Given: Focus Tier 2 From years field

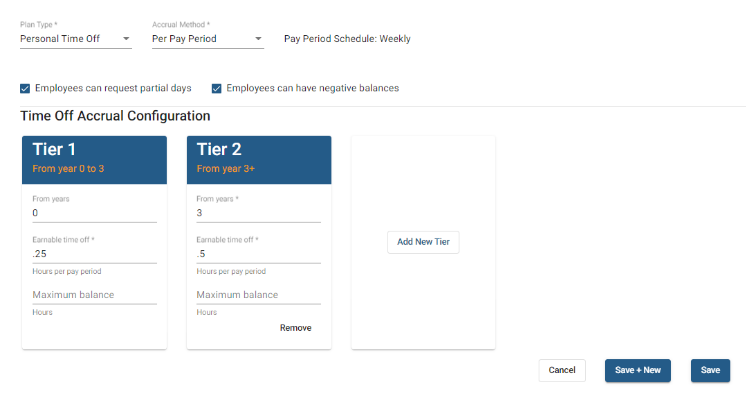Looking at the screenshot, I should pyautogui.click(x=258, y=213).
